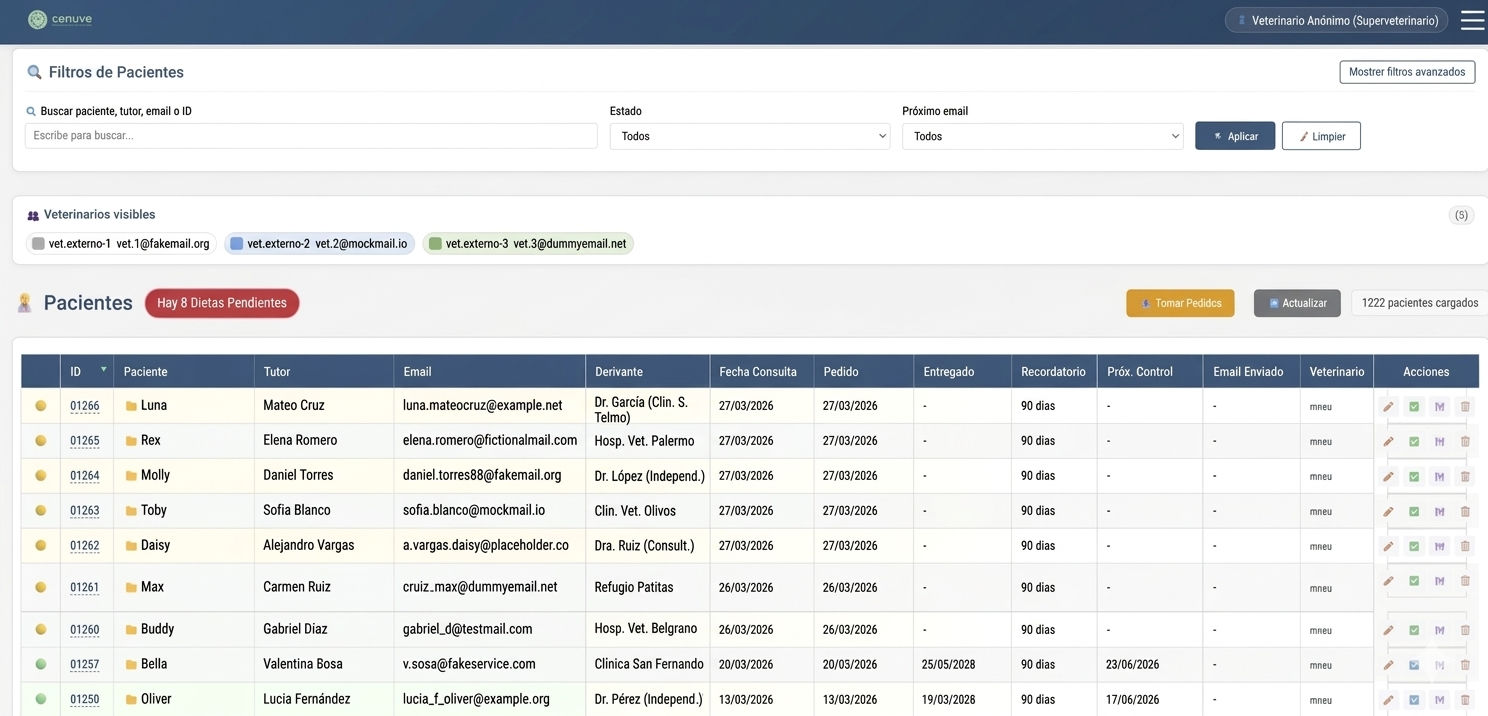Image resolution: width=1488 pixels, height=716 pixels.
Task: Click the green swatch on the vet.externo-3 chip
Action: click(435, 244)
